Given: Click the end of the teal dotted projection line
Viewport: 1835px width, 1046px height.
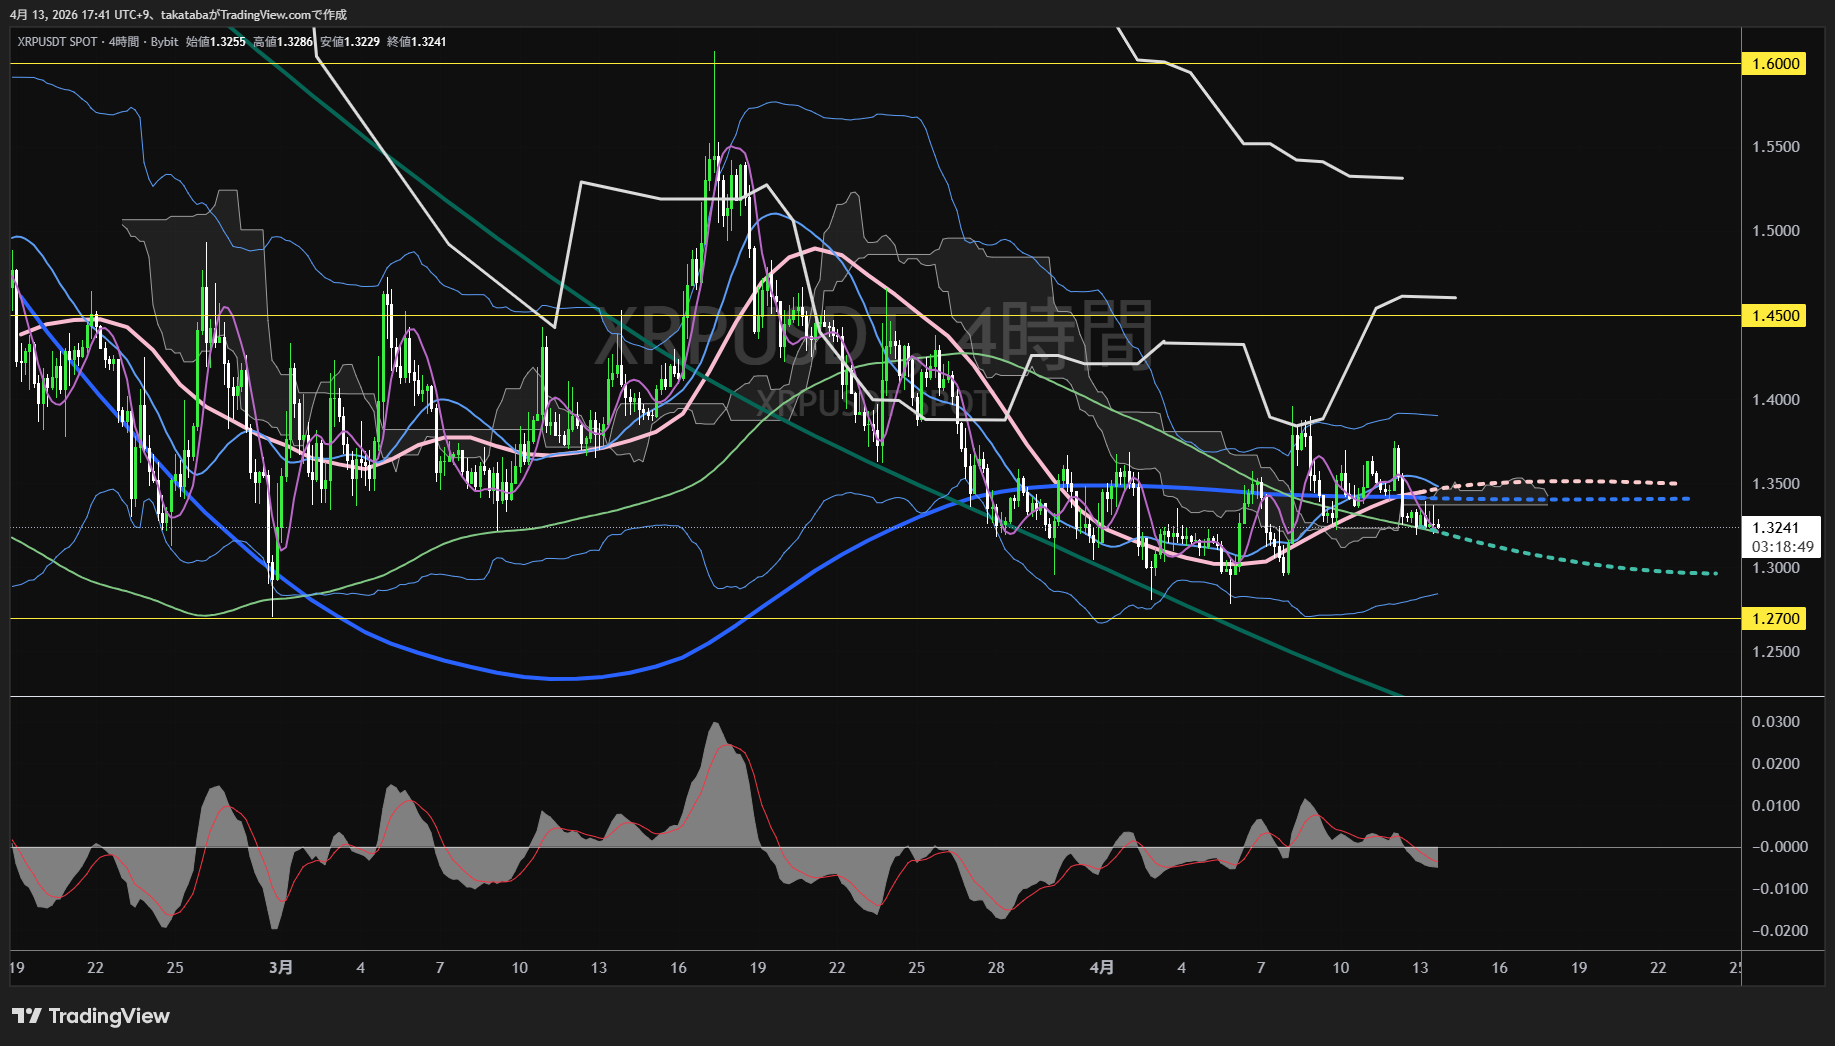Looking at the screenshot, I should point(1715,573).
